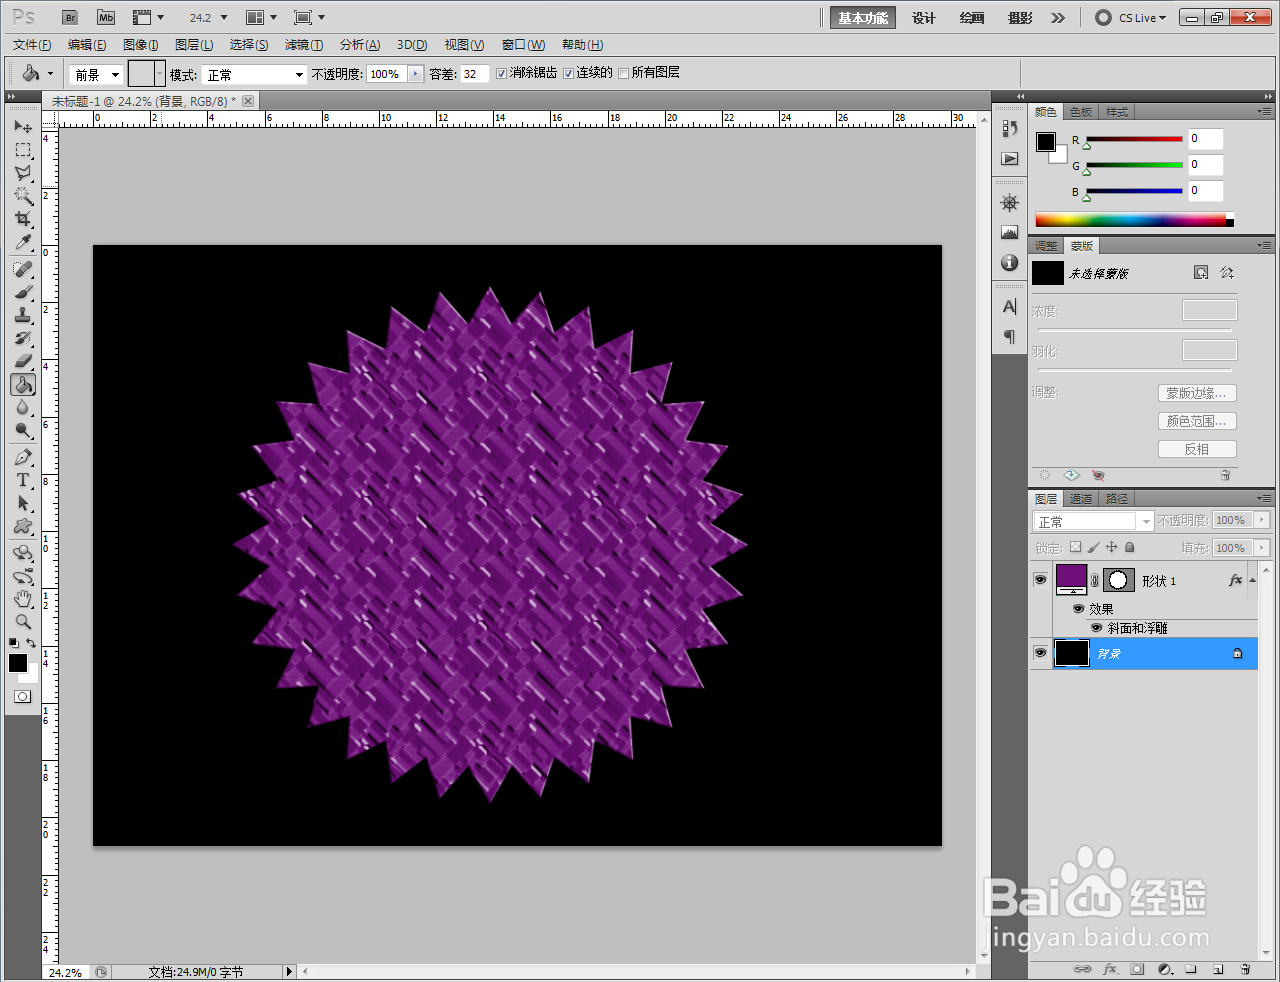Viewport: 1280px width, 982px height.
Task: Select the Paint Bucket tool
Action: tap(23, 384)
